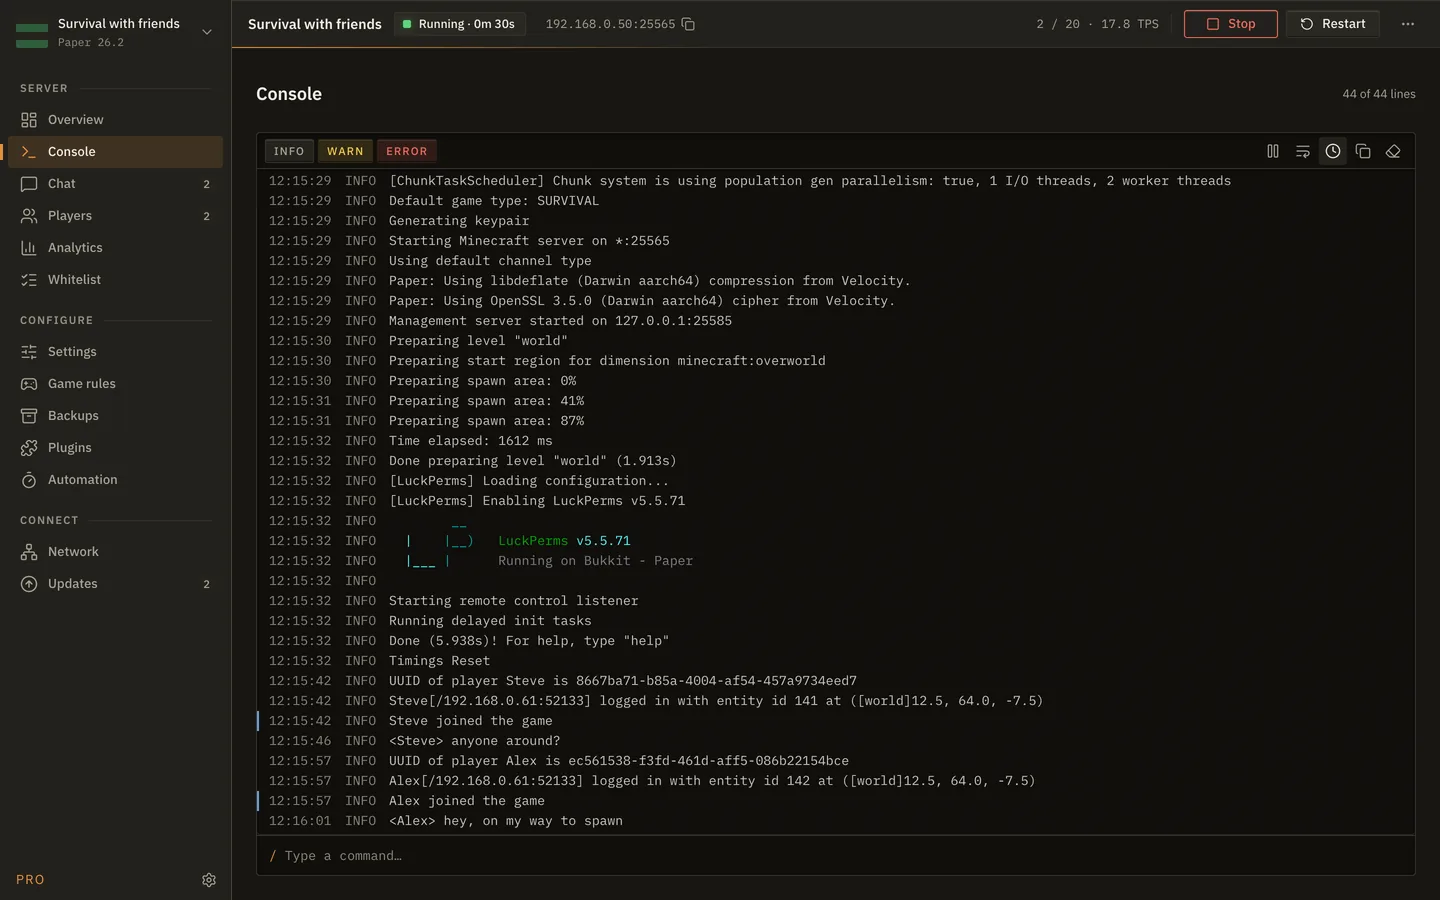The image size is (1440, 900).
Task: Toggle timestamps with the clock icon
Action: pos(1333,151)
